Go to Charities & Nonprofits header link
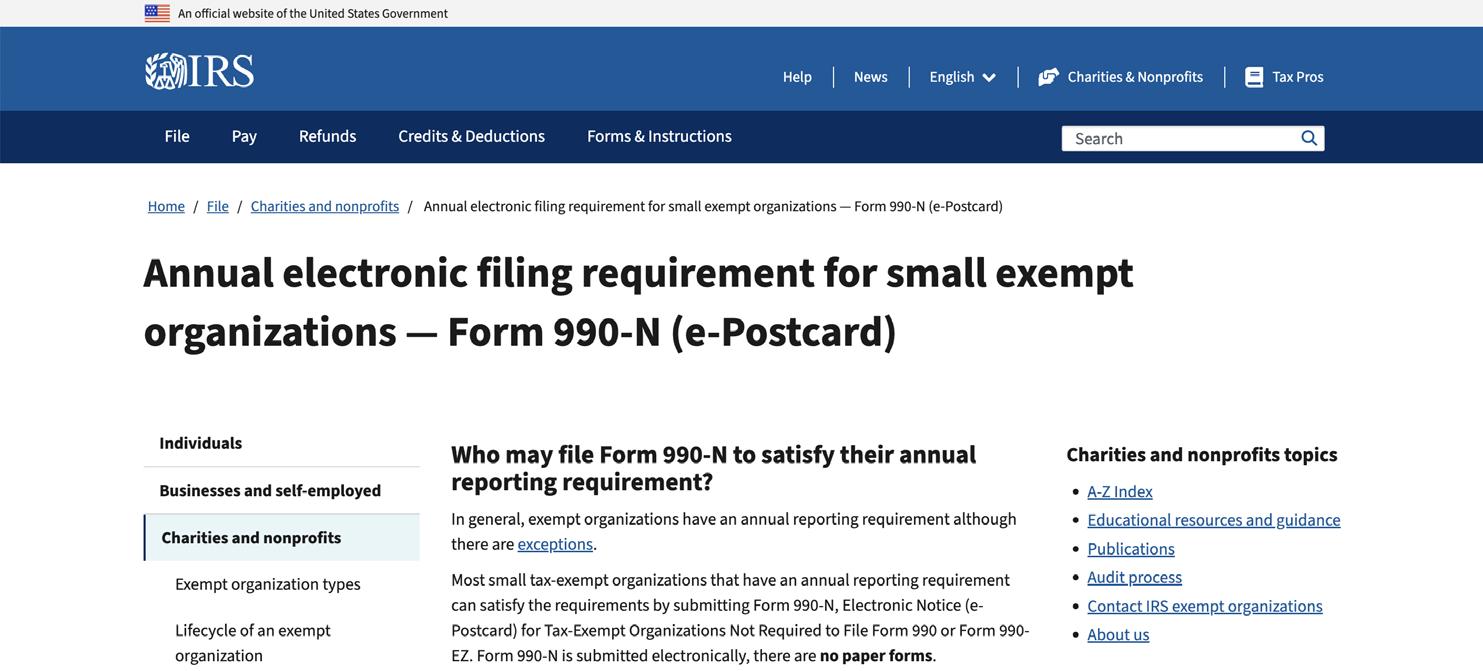 pyautogui.click(x=1135, y=77)
